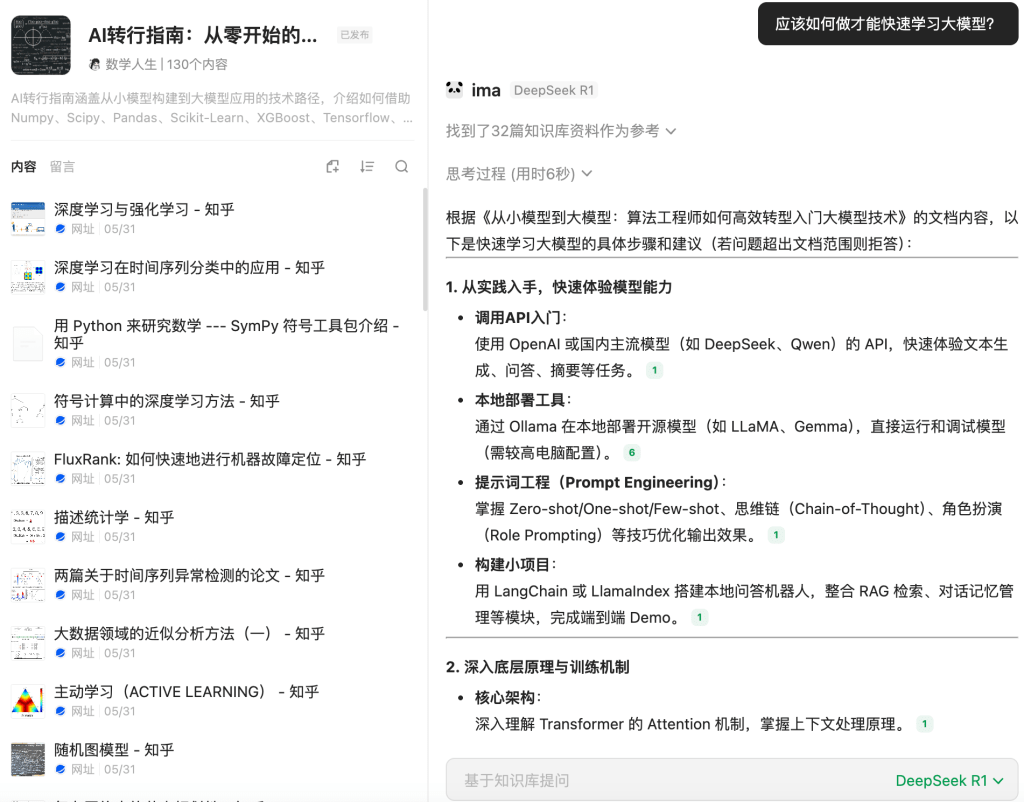The height and width of the screenshot is (802, 1024).
Task: Click the 主动学习 ACTIVE LEARNING thumbnail
Action: point(28,701)
